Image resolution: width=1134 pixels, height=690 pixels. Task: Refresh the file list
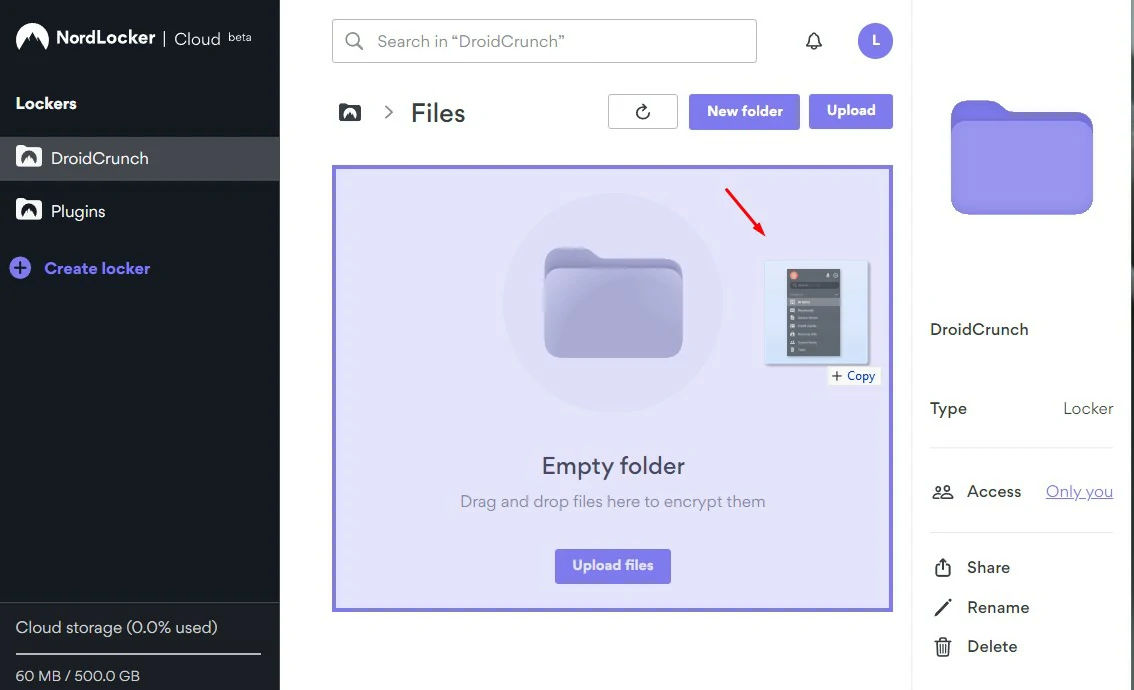coord(642,111)
